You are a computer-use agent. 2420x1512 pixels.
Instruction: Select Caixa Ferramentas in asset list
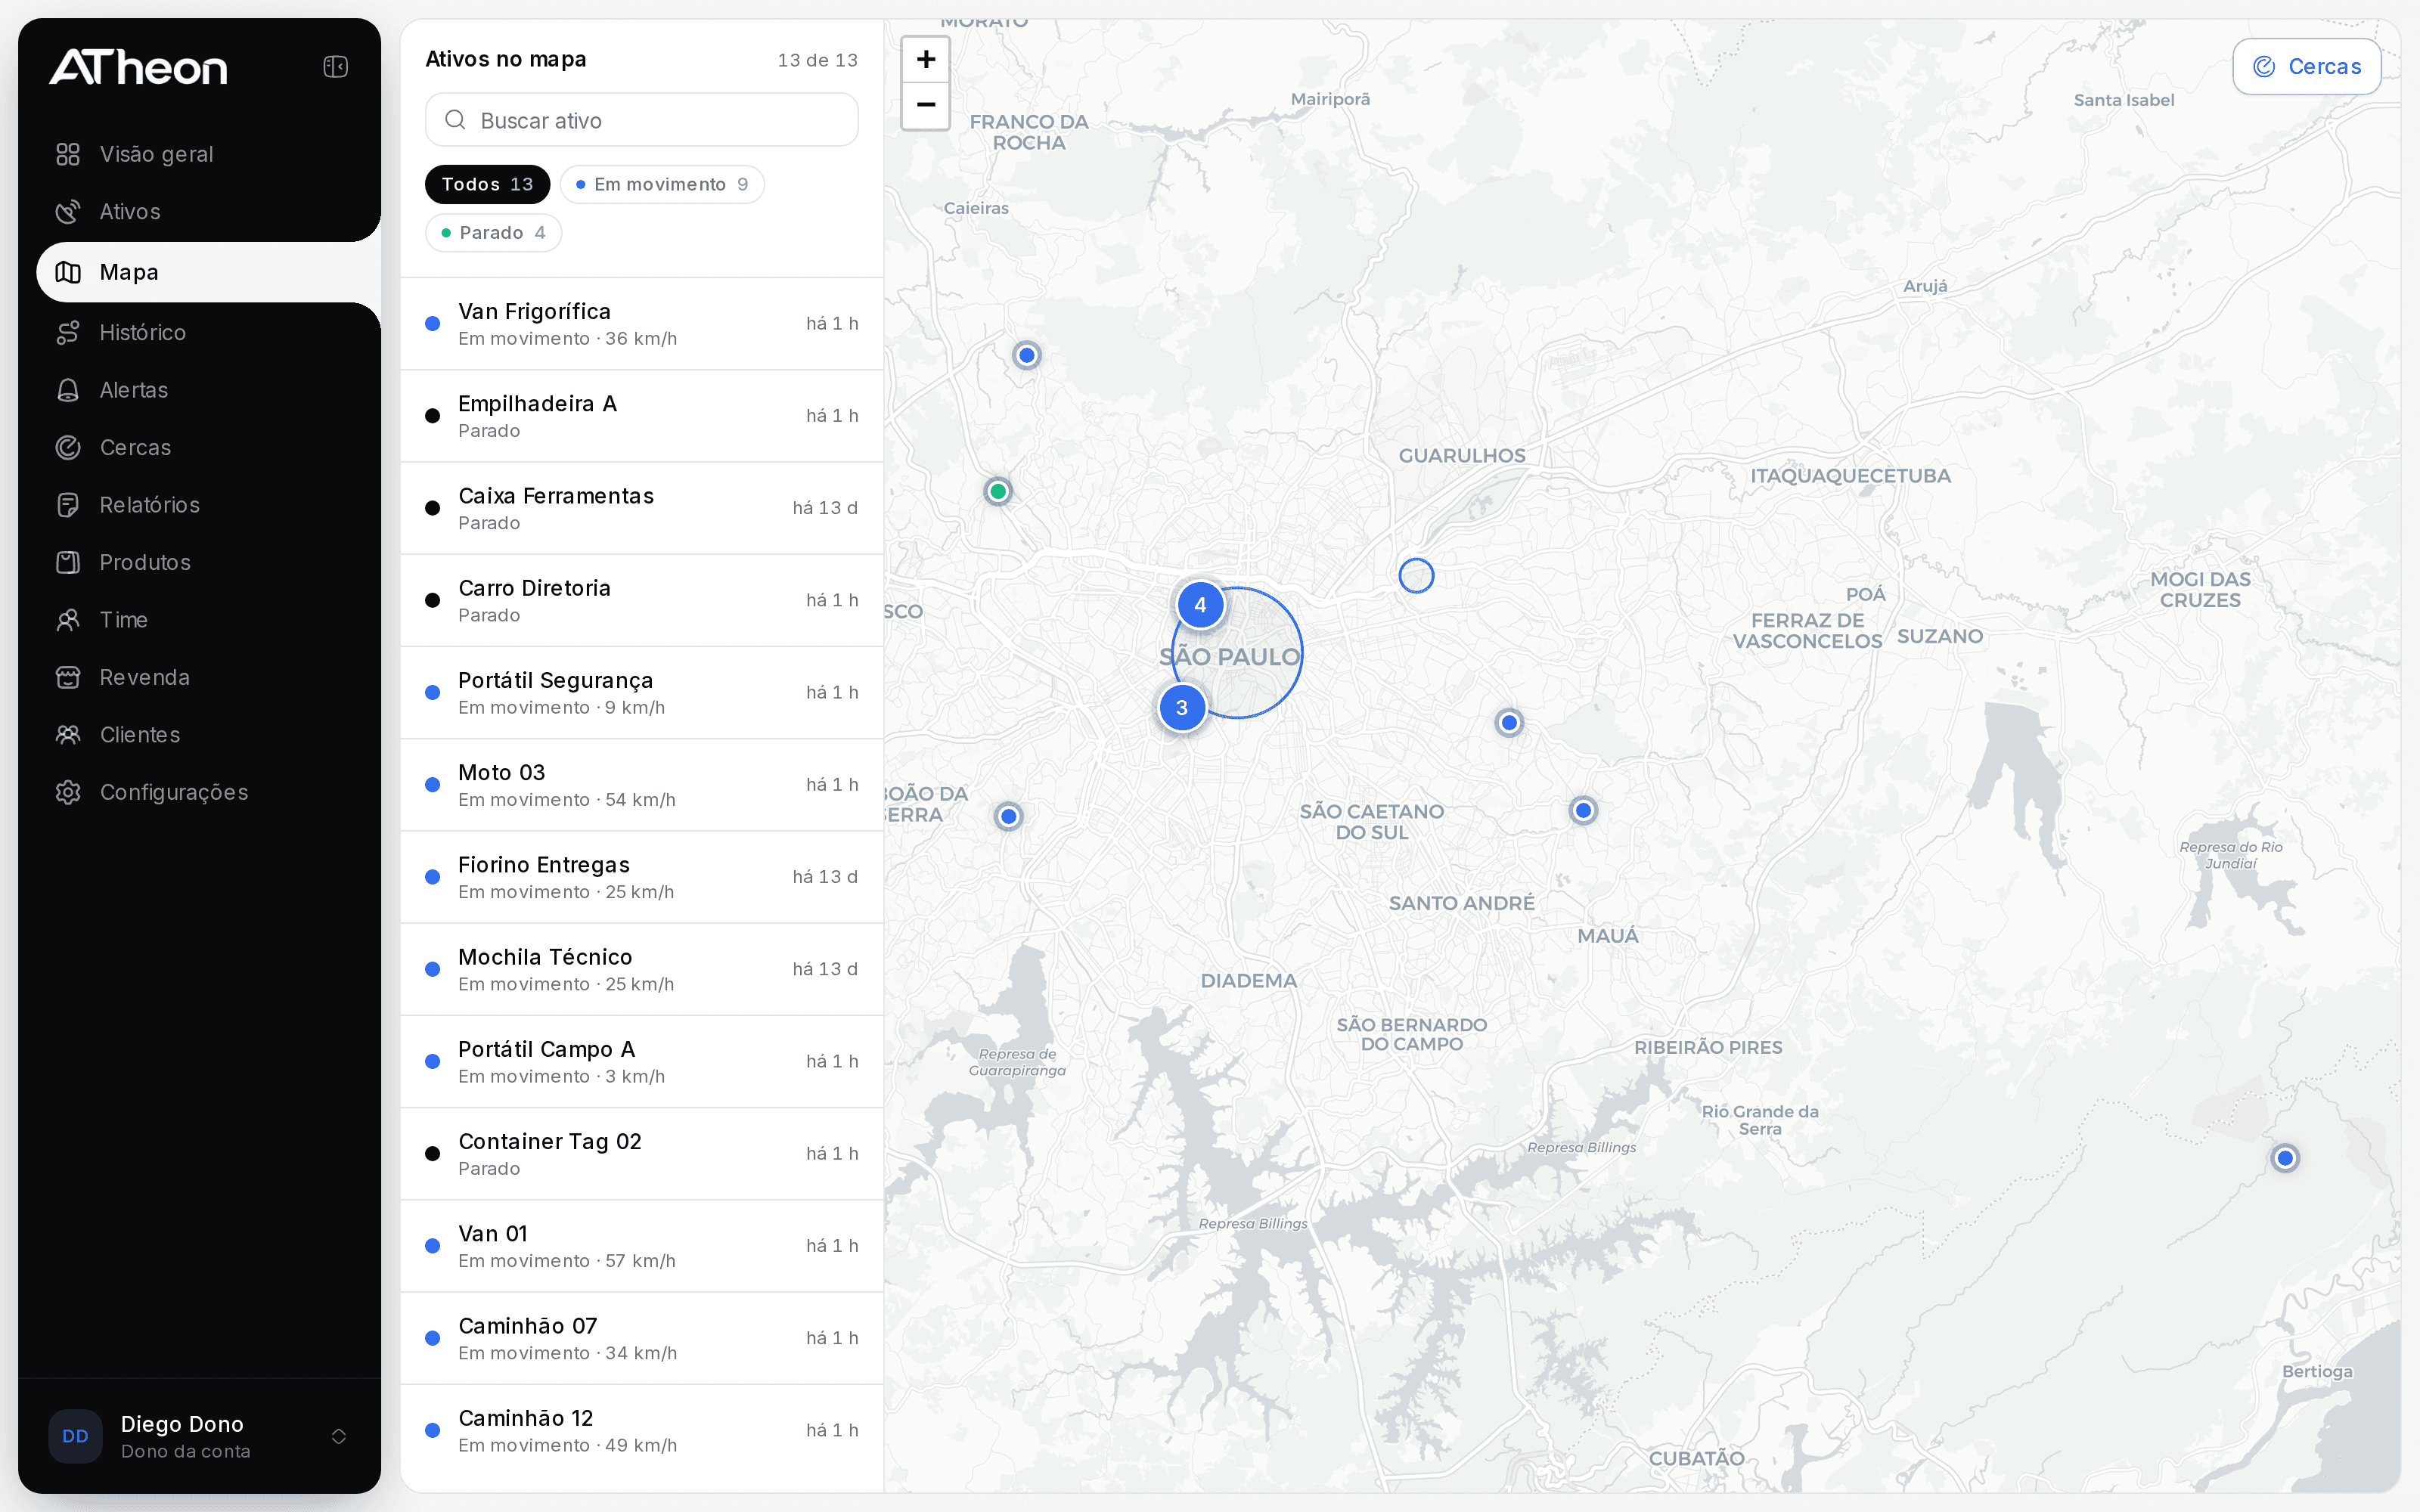tap(642, 508)
